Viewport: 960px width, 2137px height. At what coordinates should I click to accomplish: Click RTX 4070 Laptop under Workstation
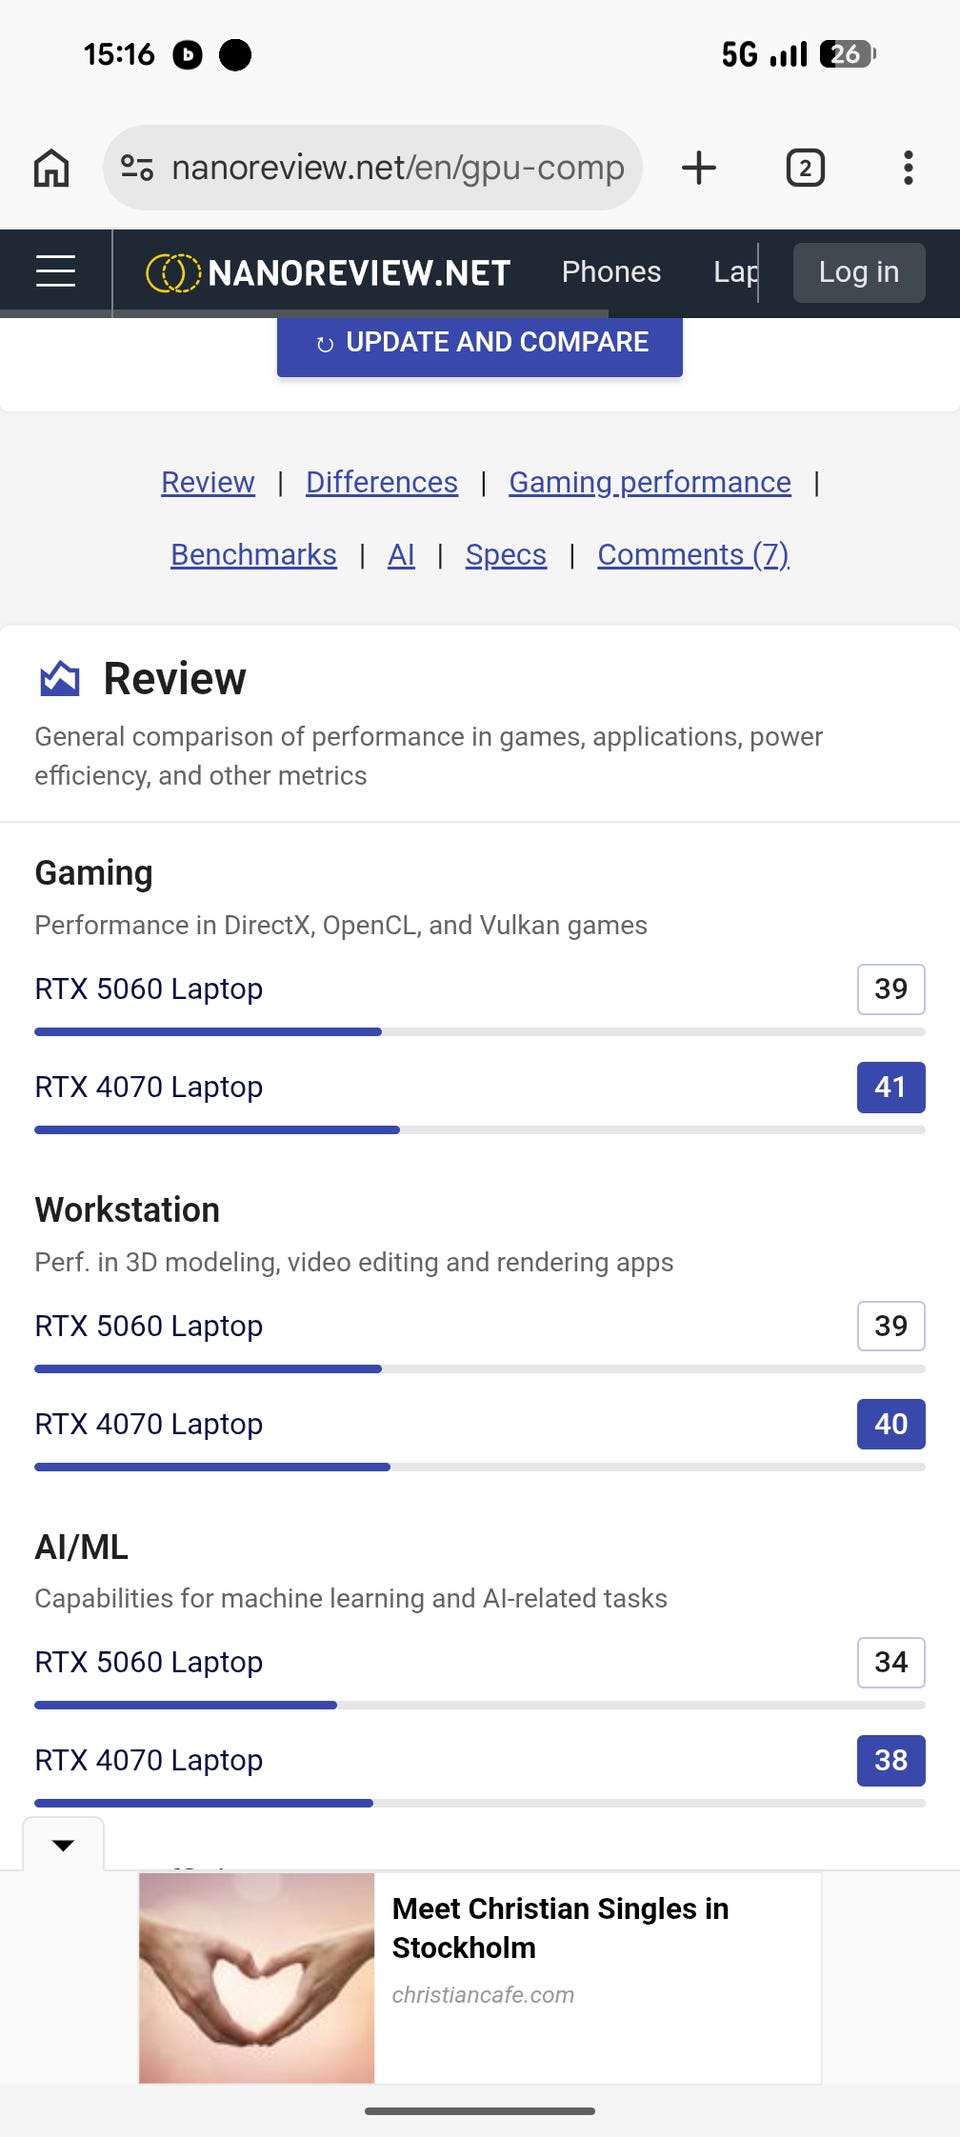(149, 1424)
